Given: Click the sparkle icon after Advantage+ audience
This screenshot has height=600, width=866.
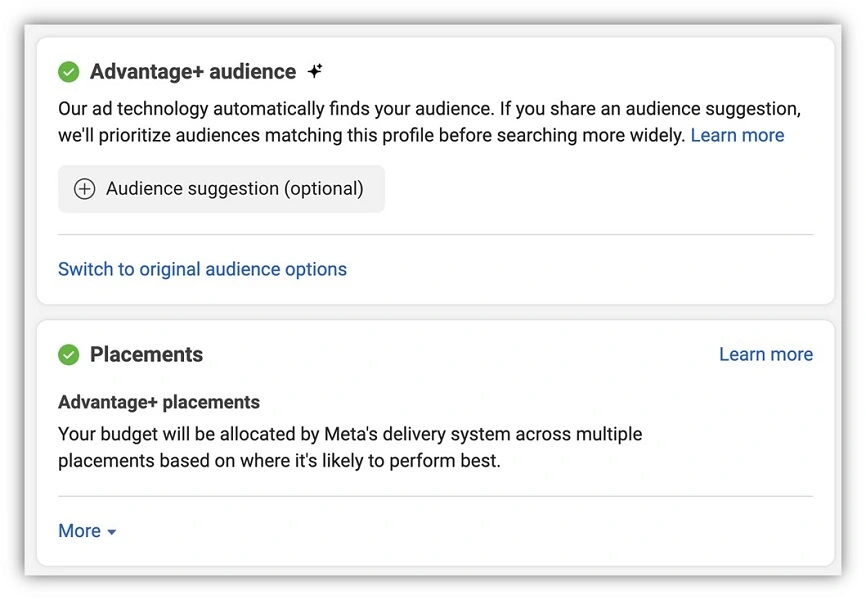Looking at the screenshot, I should point(315,72).
